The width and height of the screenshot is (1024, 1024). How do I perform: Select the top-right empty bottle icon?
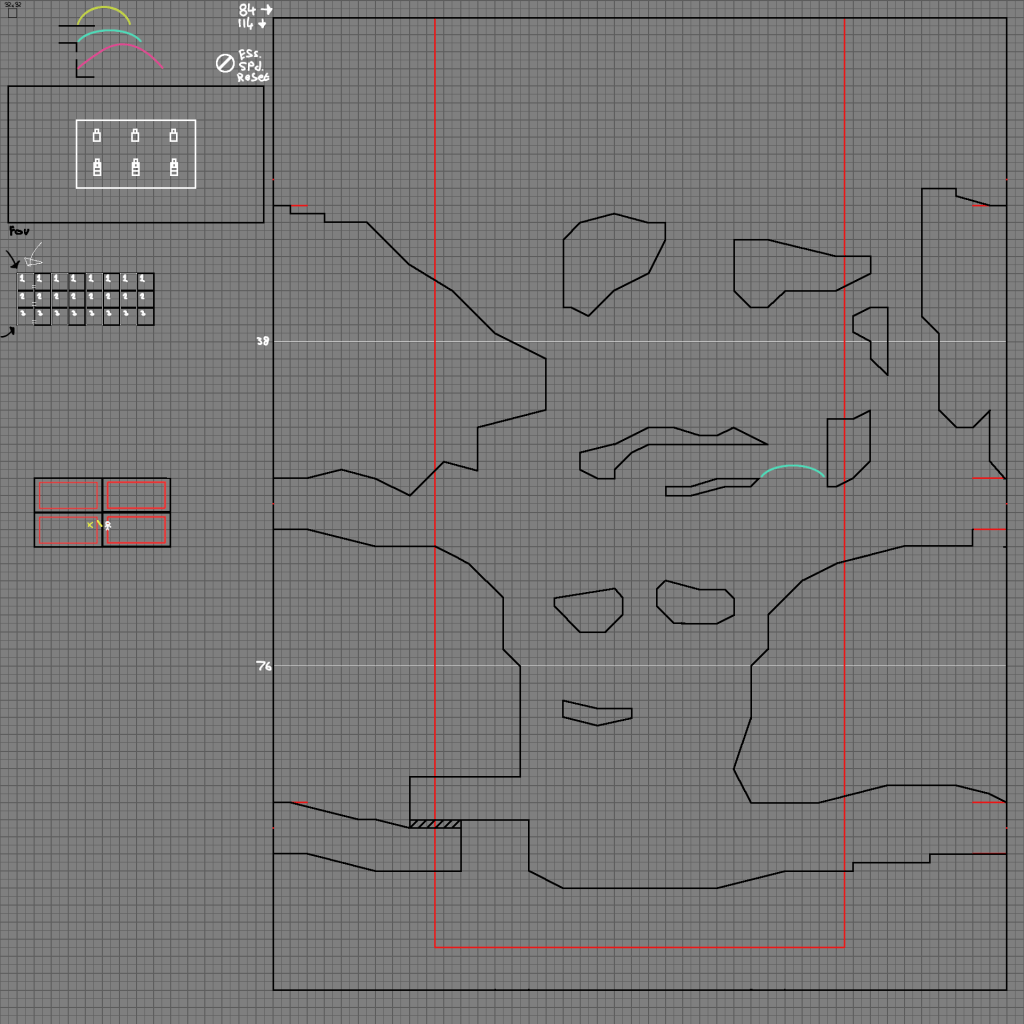click(x=174, y=135)
